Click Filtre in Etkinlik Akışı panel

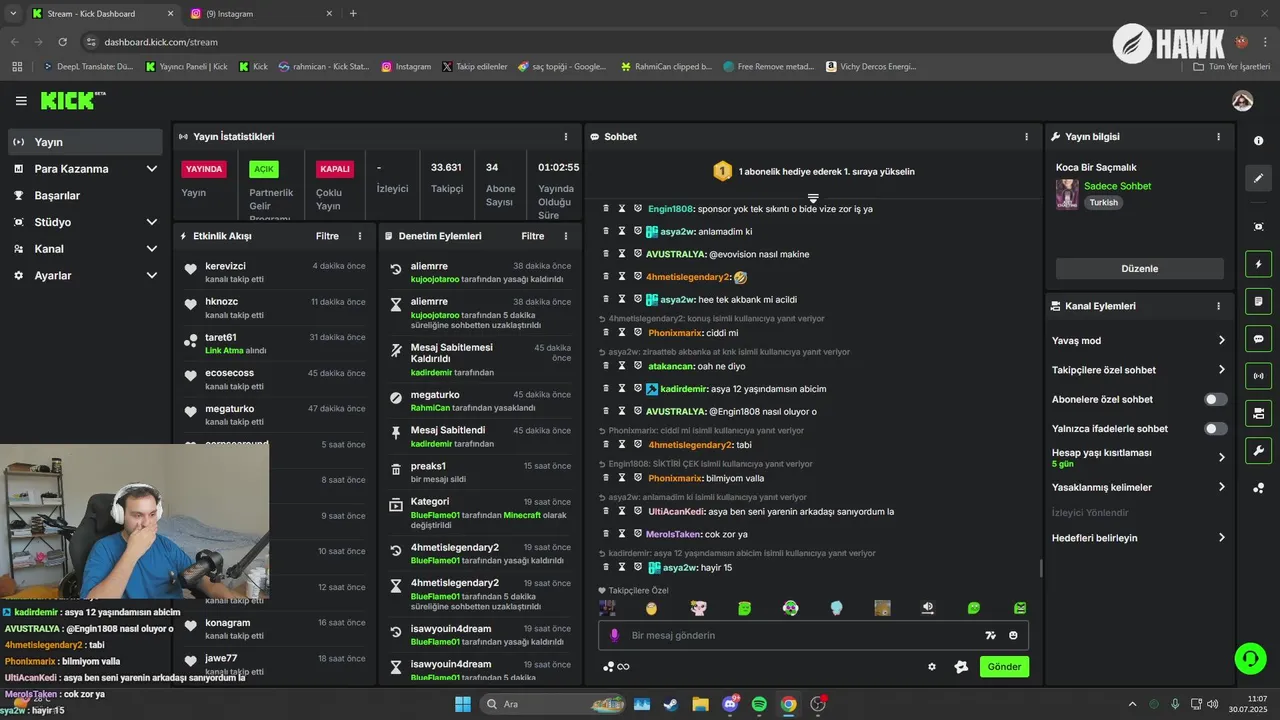(327, 236)
